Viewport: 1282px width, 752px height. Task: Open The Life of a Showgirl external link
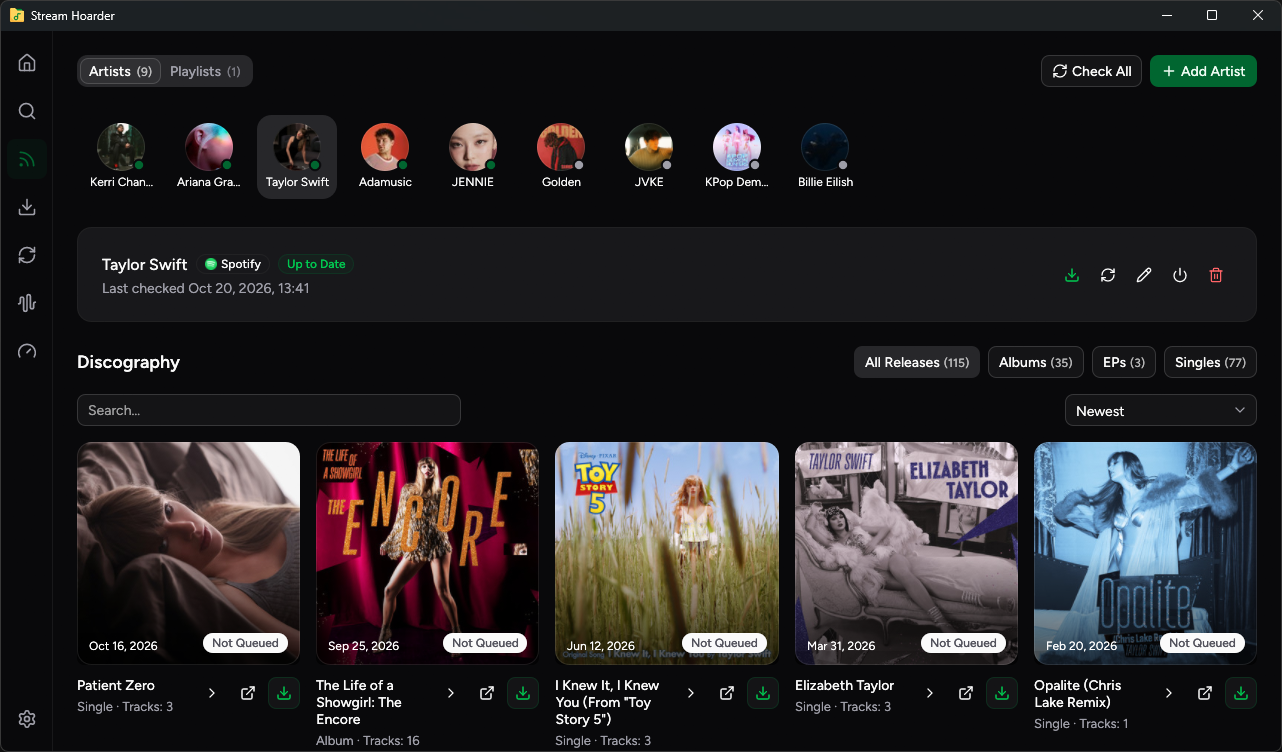[x=487, y=693]
